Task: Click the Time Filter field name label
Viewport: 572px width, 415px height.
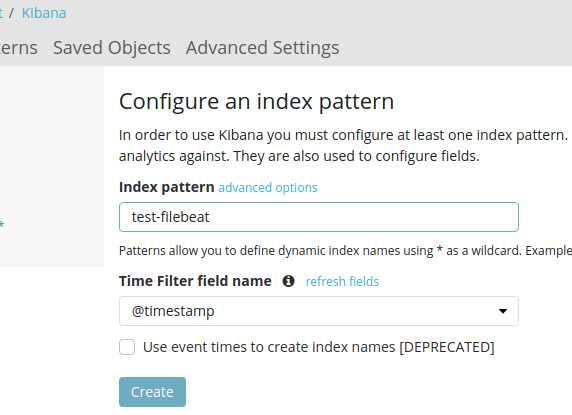Action: [x=195, y=281]
